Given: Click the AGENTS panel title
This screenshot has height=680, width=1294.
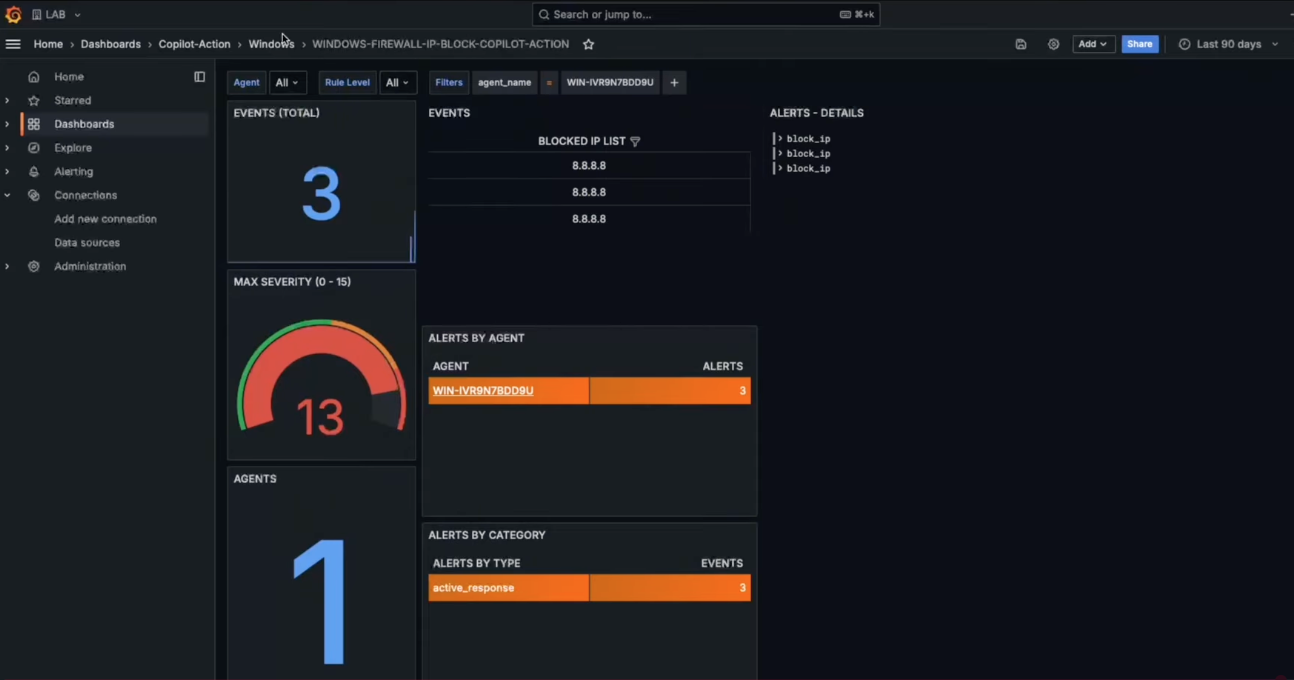Looking at the screenshot, I should [255, 479].
